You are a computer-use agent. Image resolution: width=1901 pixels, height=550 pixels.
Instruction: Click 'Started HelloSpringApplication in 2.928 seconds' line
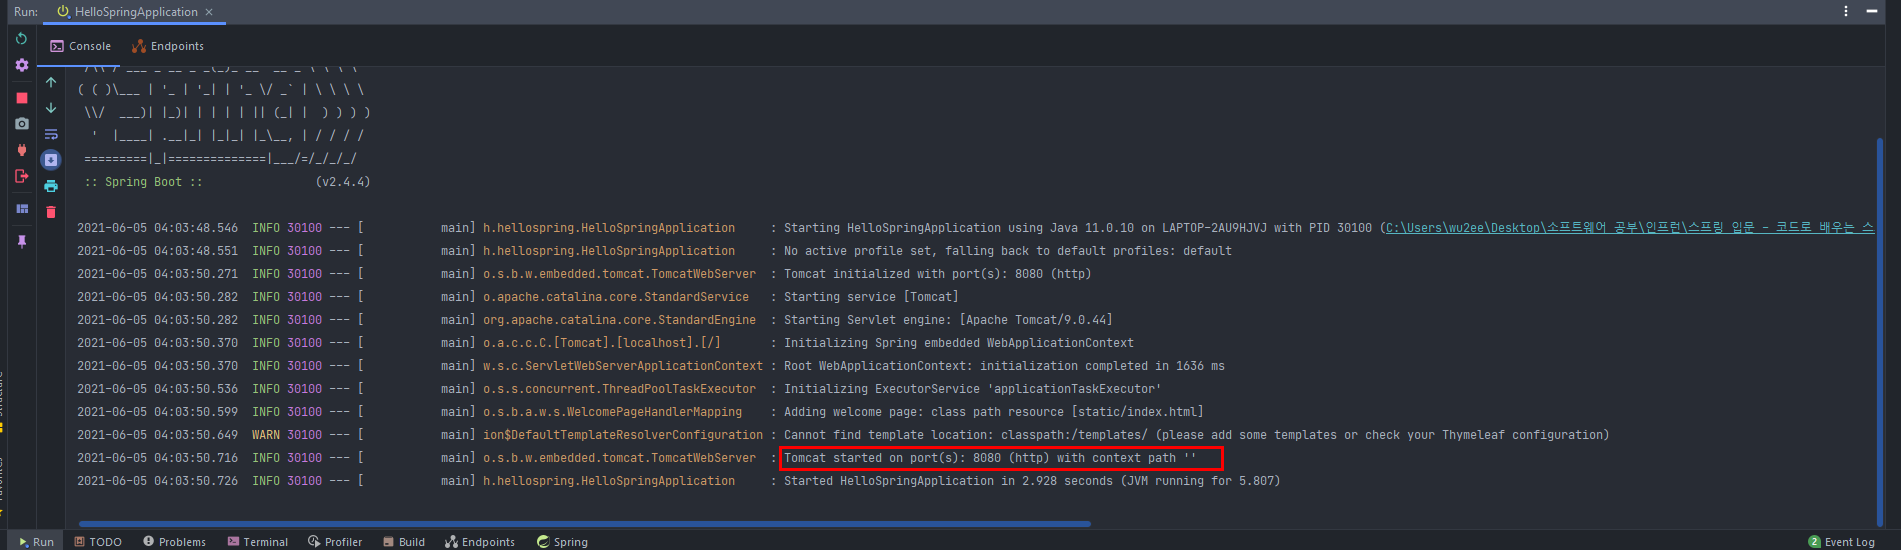click(1032, 481)
